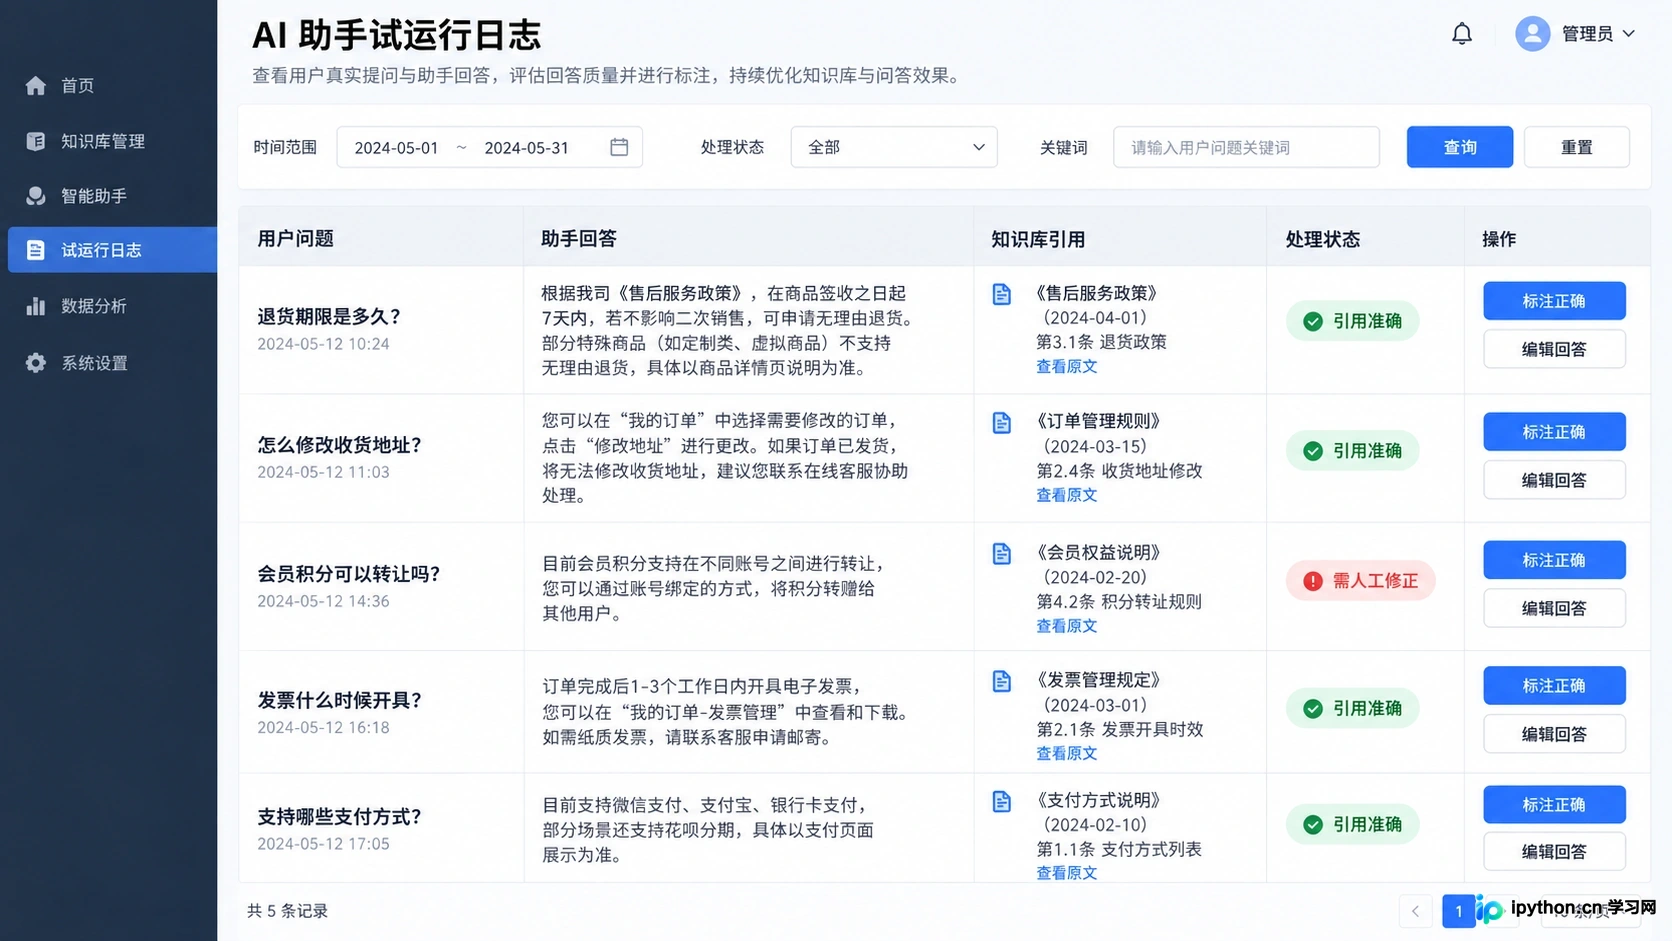Click the document icon beside《支付方式说明》

1001,801
